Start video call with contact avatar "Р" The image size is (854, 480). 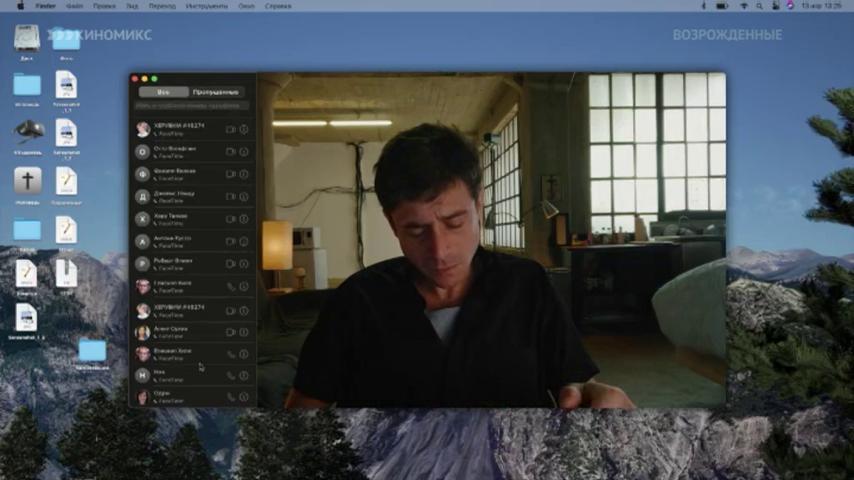click(x=230, y=264)
